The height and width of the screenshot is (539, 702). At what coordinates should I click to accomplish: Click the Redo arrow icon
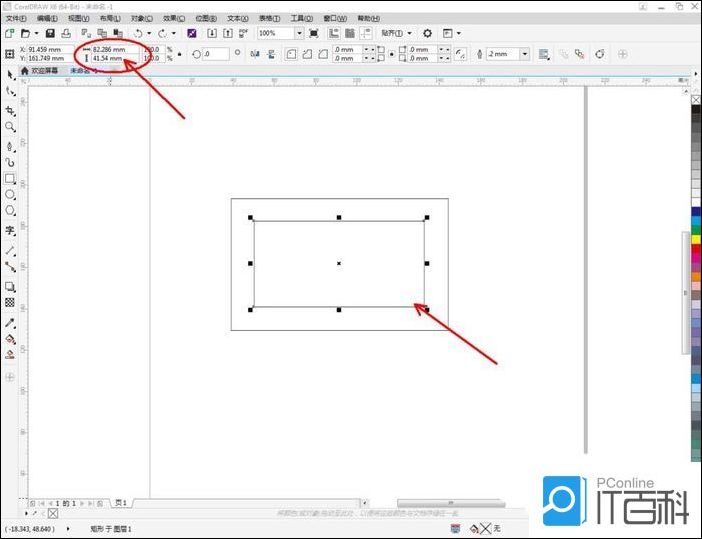(x=162, y=33)
